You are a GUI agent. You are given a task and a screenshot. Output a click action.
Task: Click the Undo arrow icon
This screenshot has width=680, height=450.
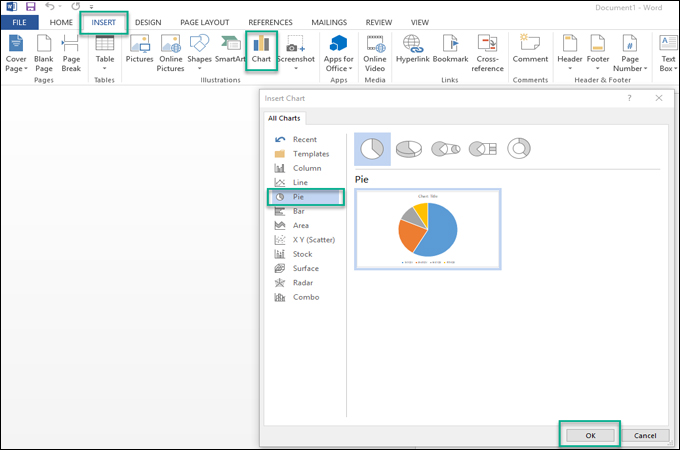tap(50, 7)
